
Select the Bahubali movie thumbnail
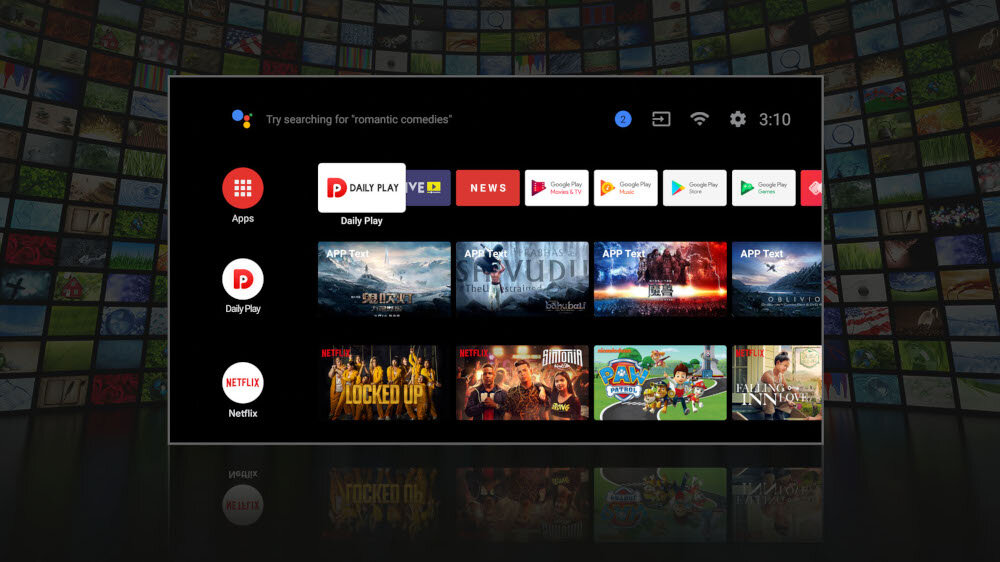pos(522,279)
